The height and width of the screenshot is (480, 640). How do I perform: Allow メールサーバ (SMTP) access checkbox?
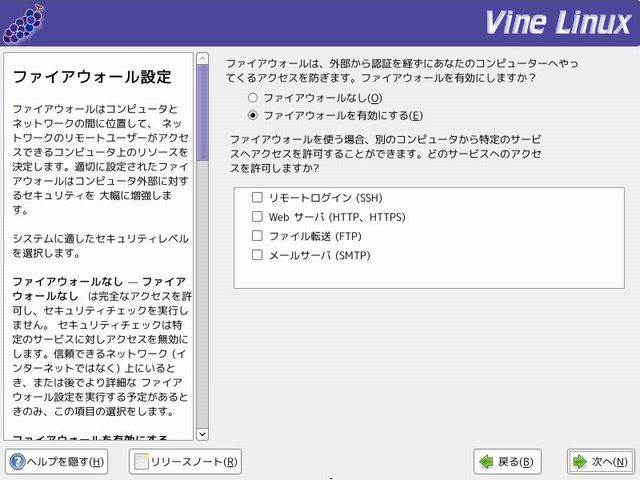click(x=257, y=254)
